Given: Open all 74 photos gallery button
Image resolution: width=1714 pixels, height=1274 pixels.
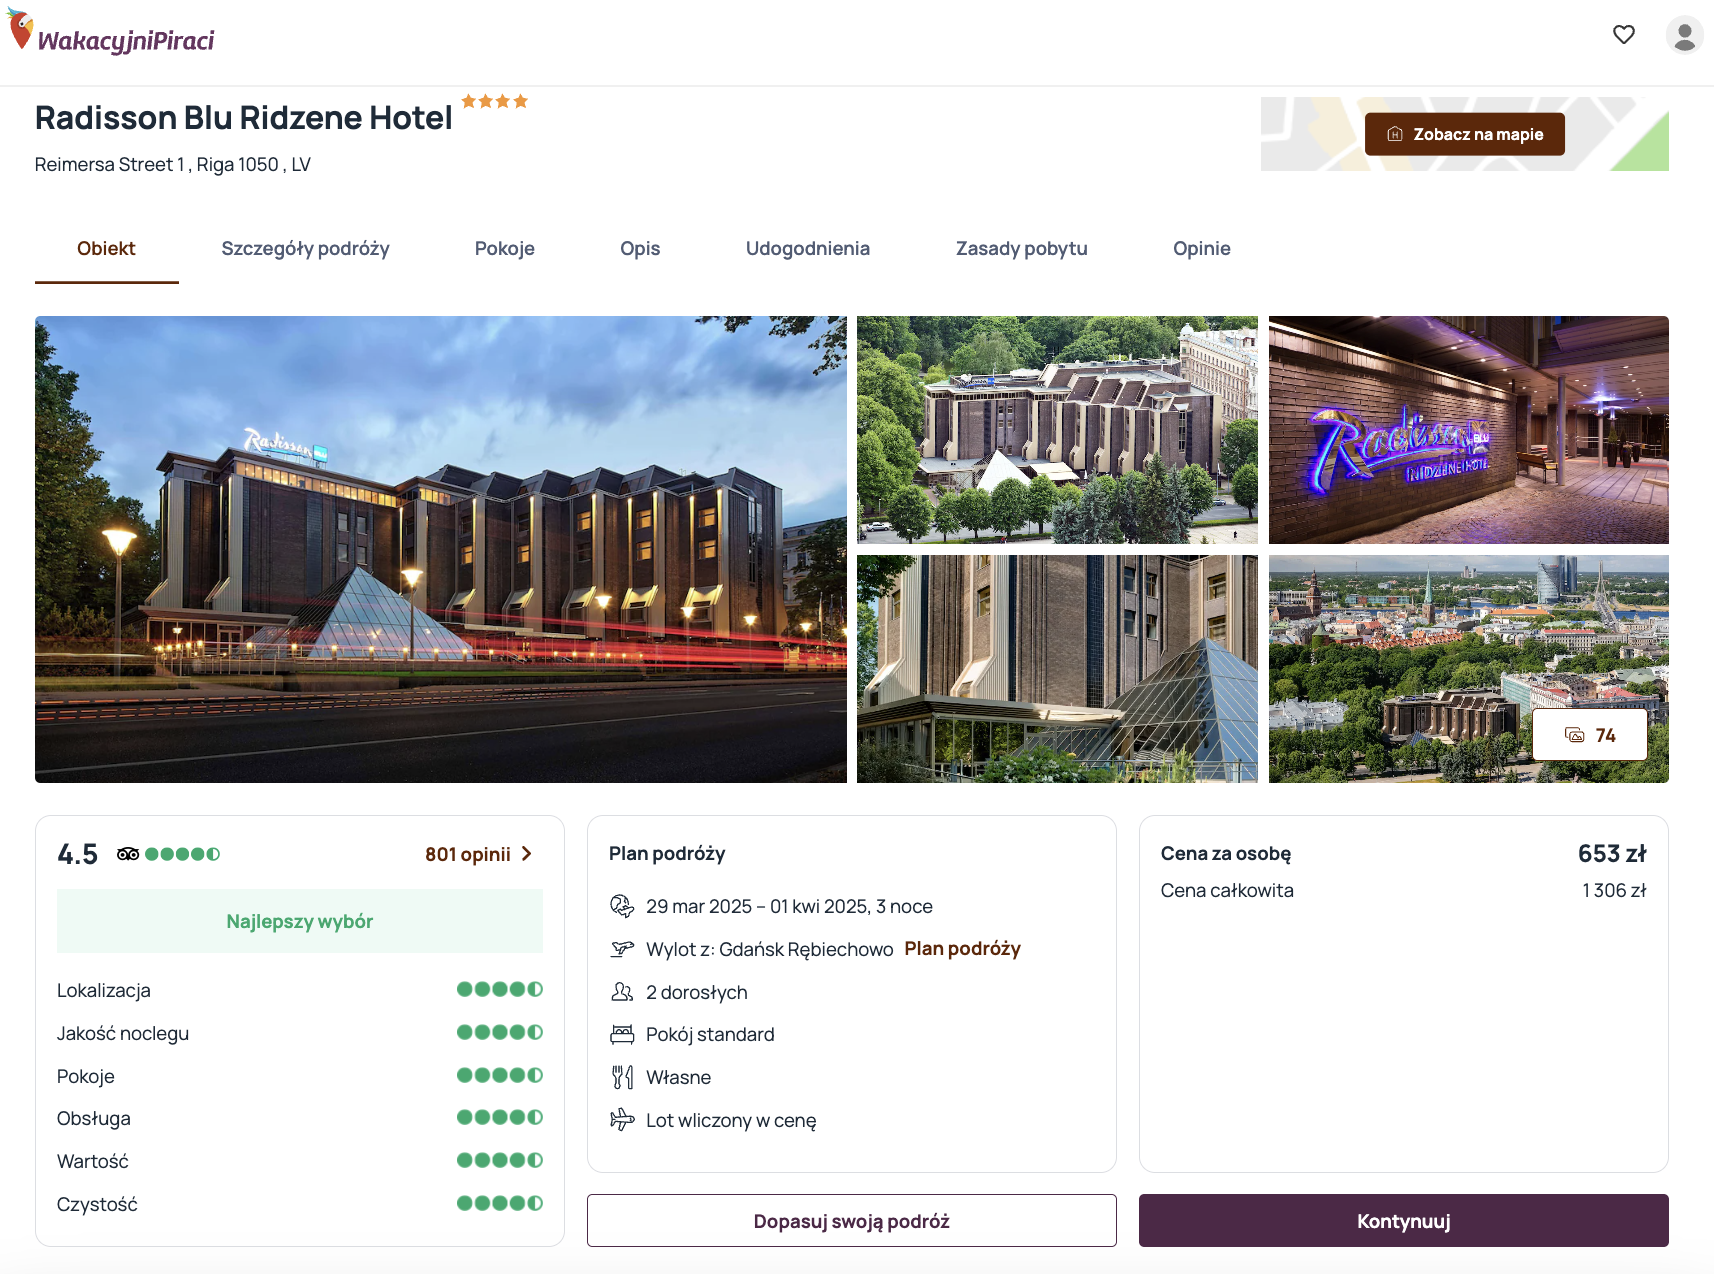Looking at the screenshot, I should [x=1590, y=735].
